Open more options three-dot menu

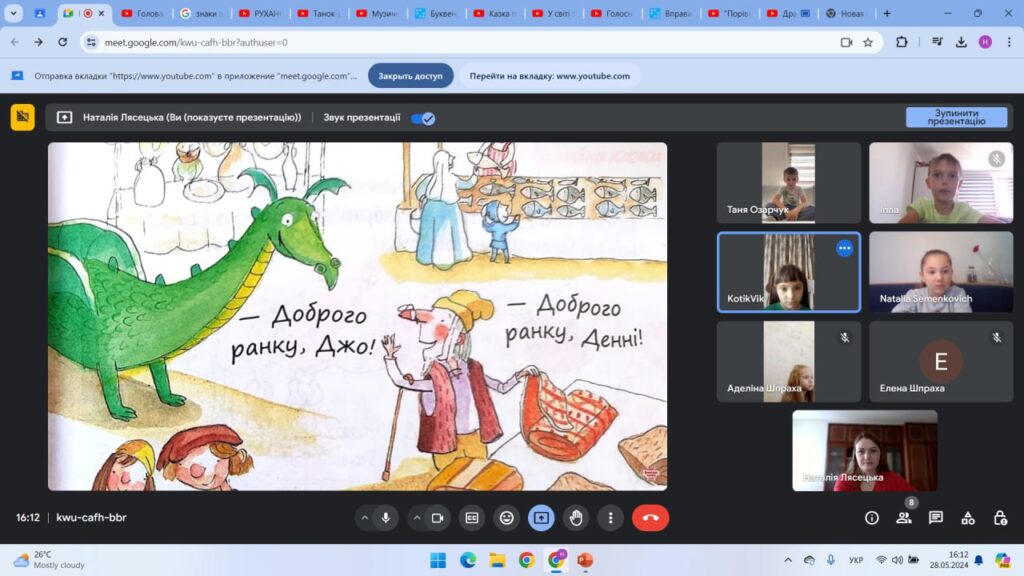(x=611, y=518)
